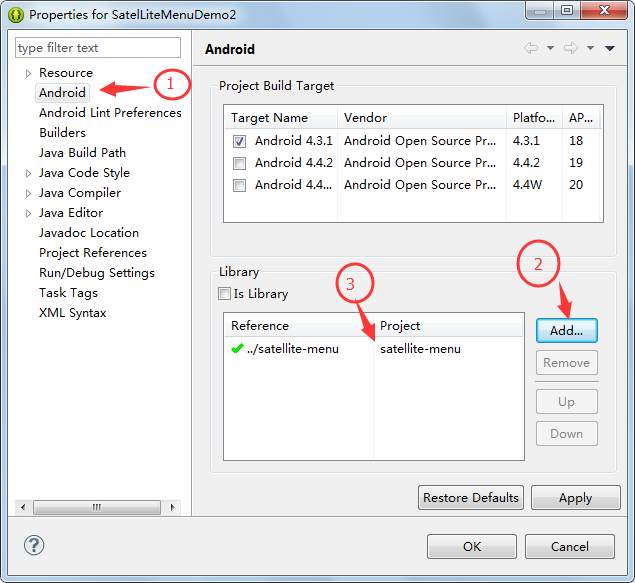Confirm with the OK button
Screen dimensions: 635x583
coord(472,547)
